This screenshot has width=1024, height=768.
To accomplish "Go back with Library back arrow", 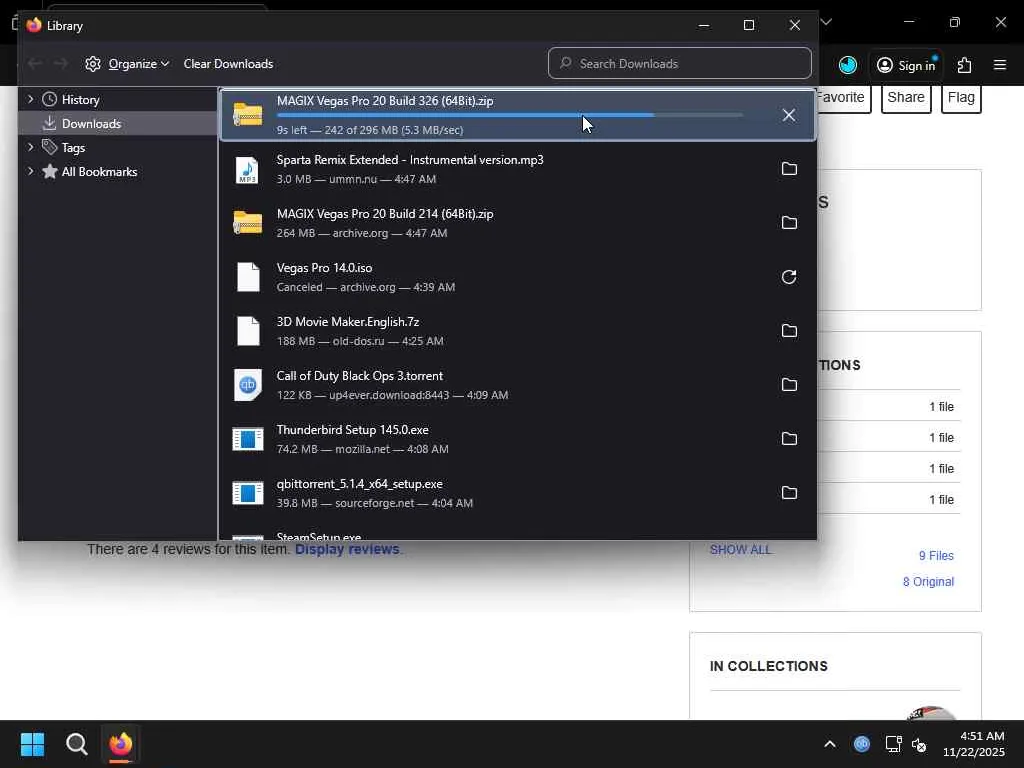I will tap(35, 63).
